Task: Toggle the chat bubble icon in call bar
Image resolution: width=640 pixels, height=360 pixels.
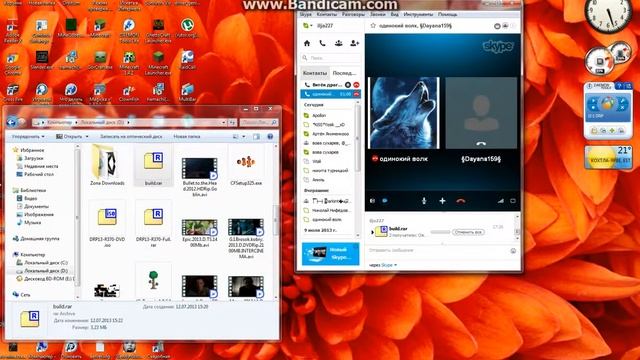Action: [385, 201]
